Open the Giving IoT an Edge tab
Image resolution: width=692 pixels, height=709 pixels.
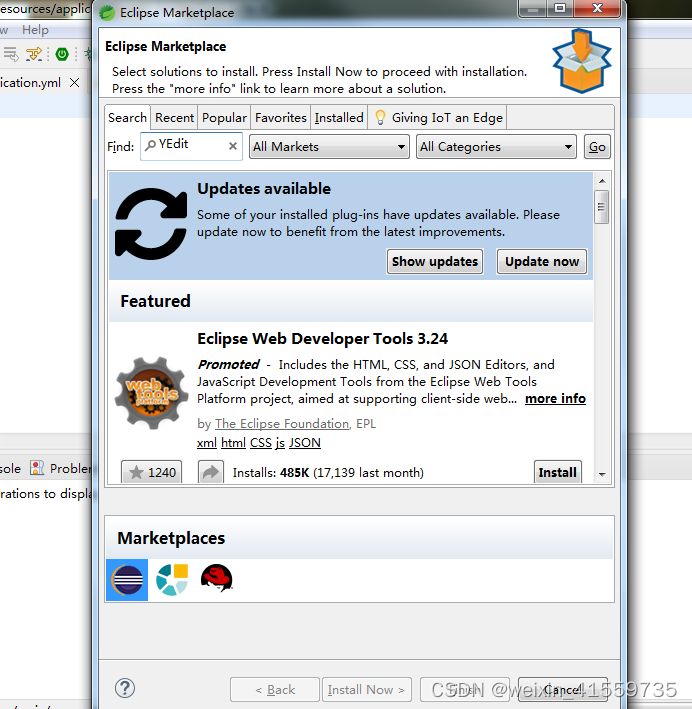click(438, 118)
